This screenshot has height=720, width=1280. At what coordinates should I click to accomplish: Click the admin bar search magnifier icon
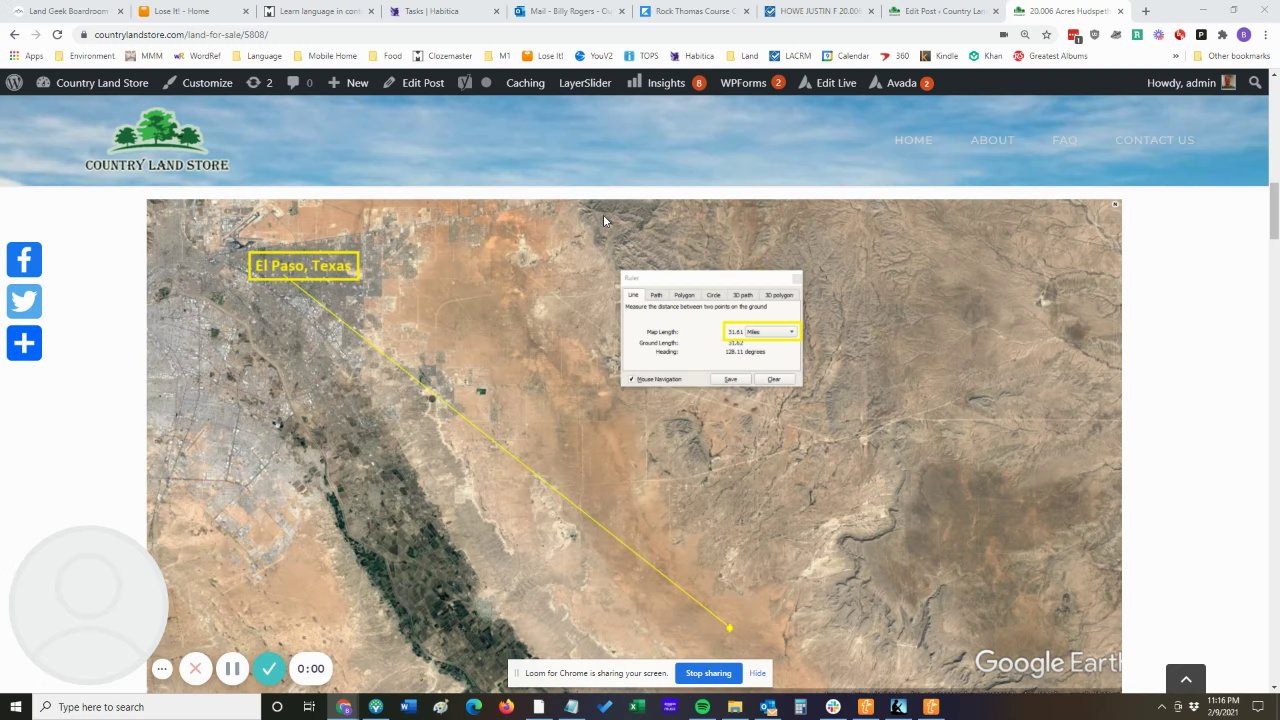tap(1255, 83)
